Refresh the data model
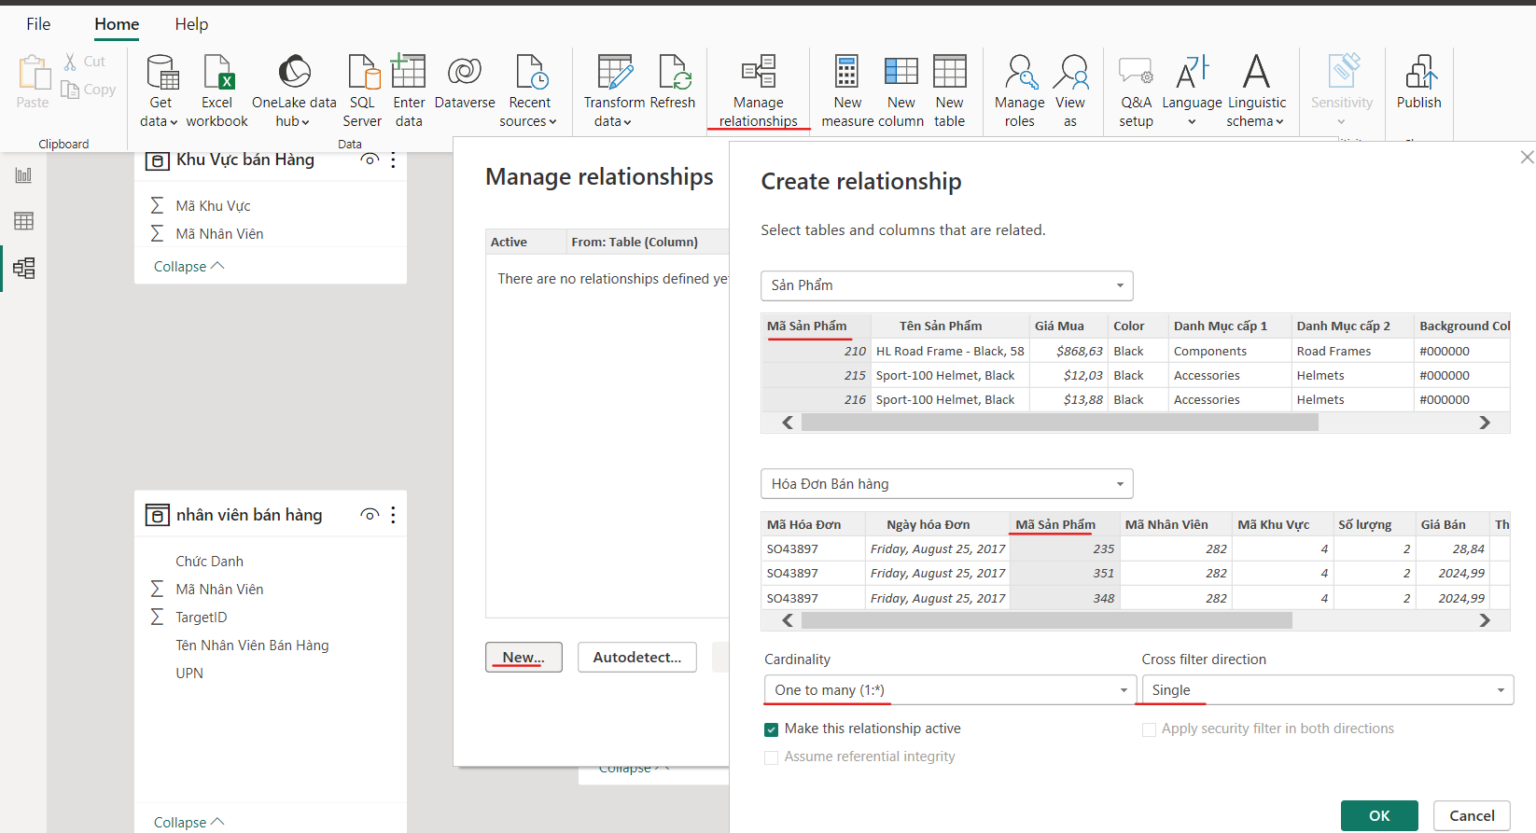The height and width of the screenshot is (833, 1536). (673, 90)
